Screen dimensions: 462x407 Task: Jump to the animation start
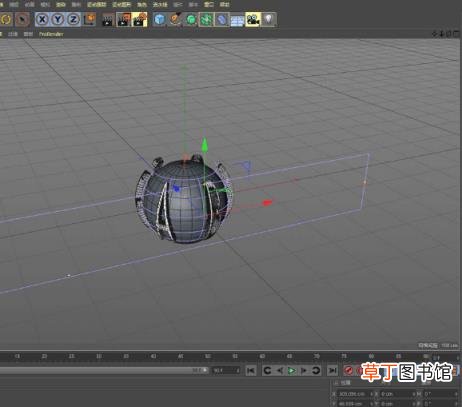pos(251,370)
